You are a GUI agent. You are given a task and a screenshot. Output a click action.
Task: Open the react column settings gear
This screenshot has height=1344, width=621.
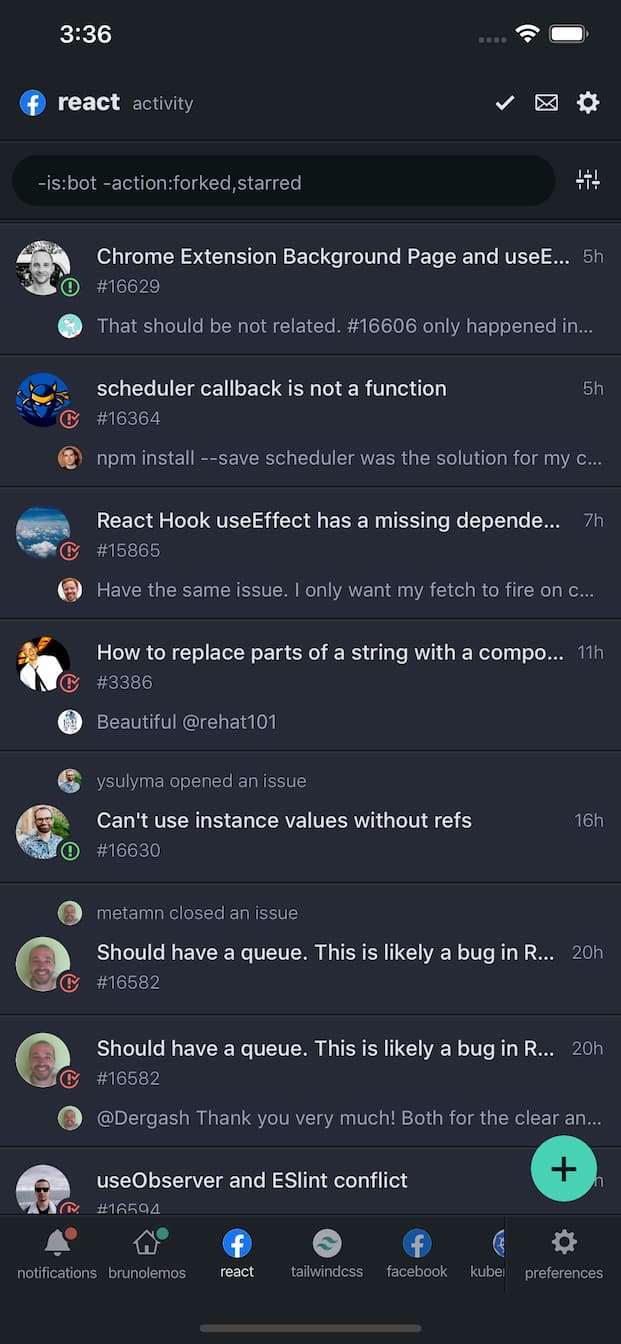point(588,102)
